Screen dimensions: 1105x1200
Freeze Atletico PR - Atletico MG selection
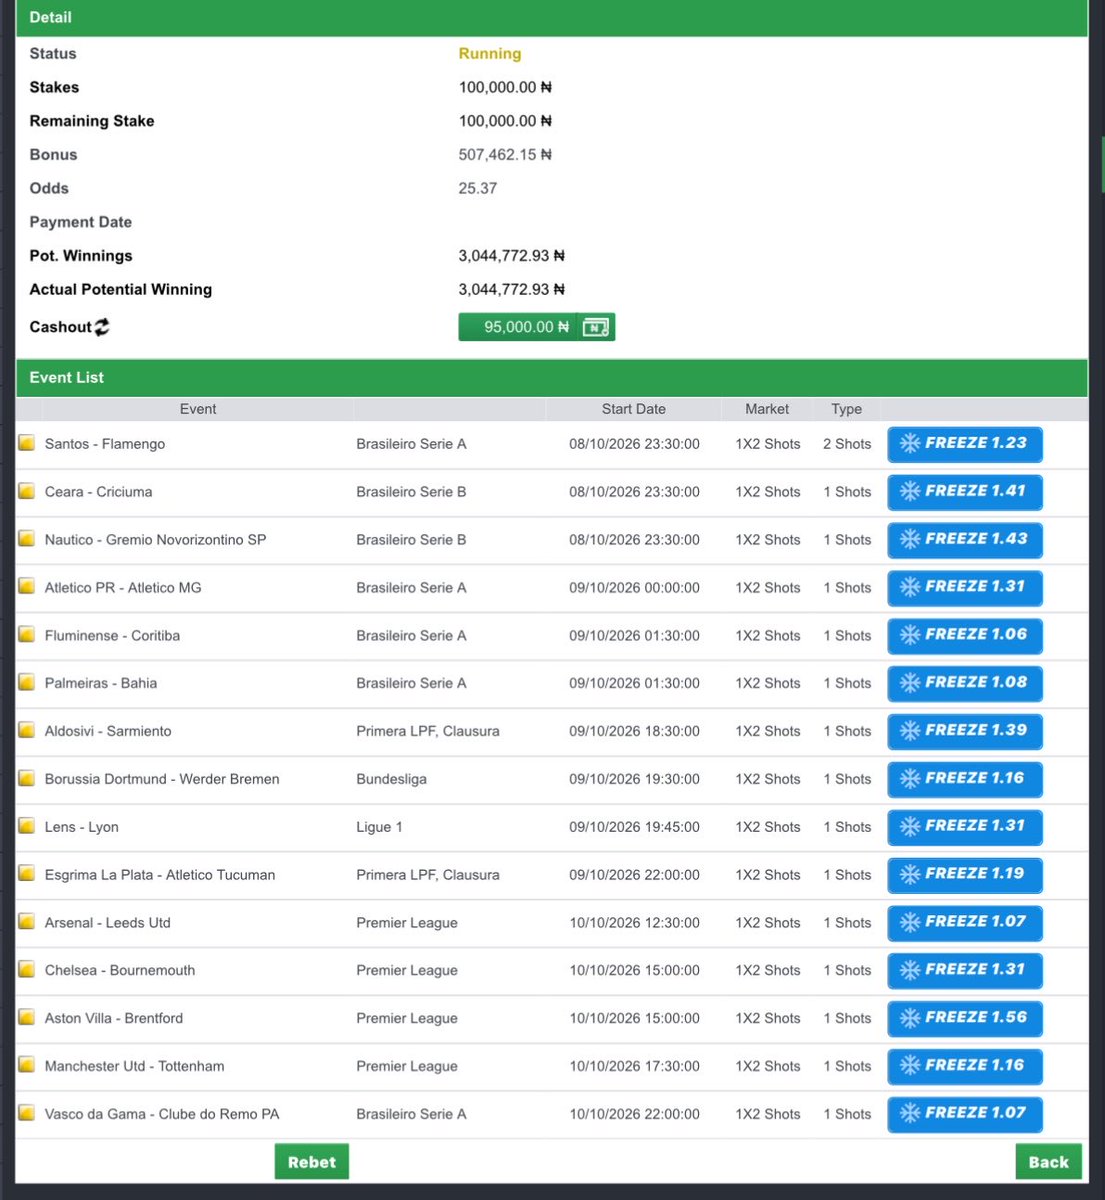(x=965, y=588)
